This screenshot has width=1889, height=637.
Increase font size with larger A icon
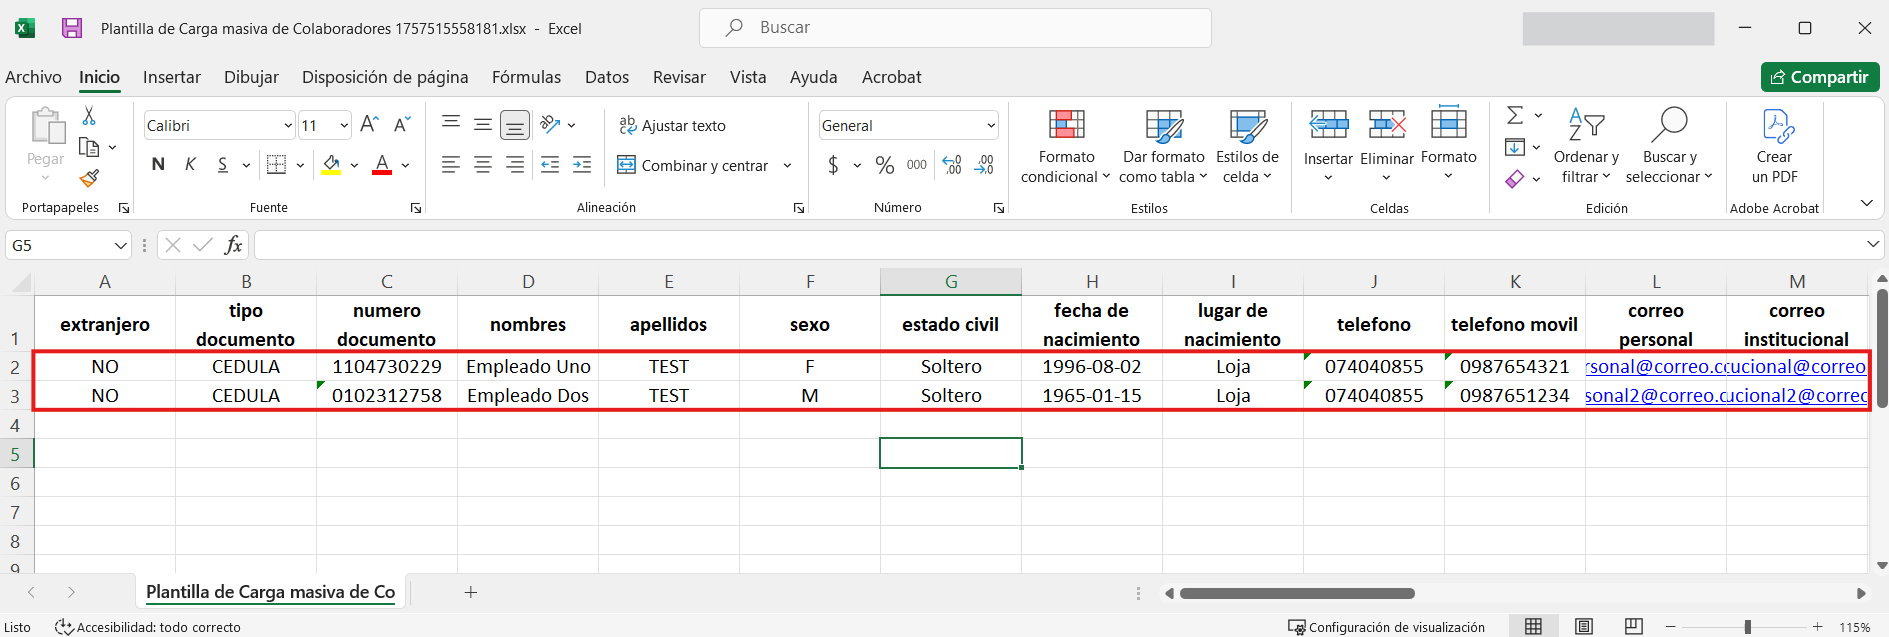369,125
